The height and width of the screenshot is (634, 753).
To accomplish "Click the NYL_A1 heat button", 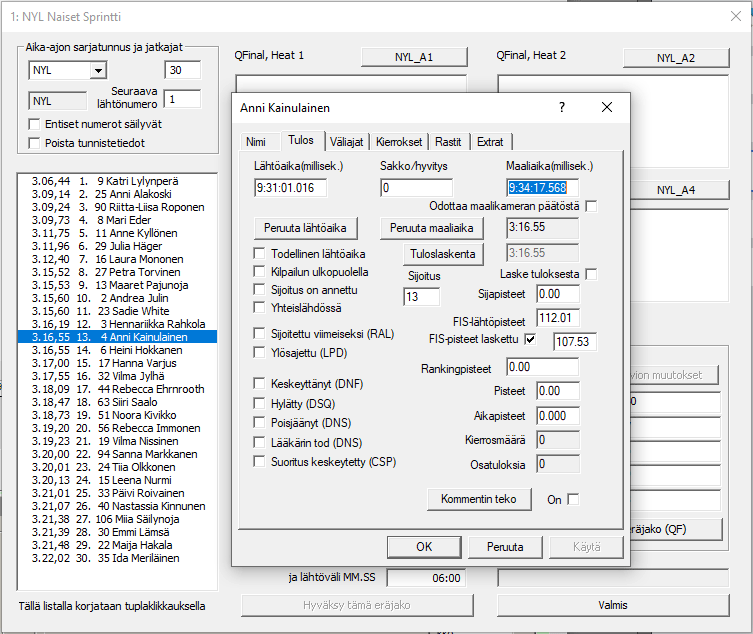I will click(414, 58).
